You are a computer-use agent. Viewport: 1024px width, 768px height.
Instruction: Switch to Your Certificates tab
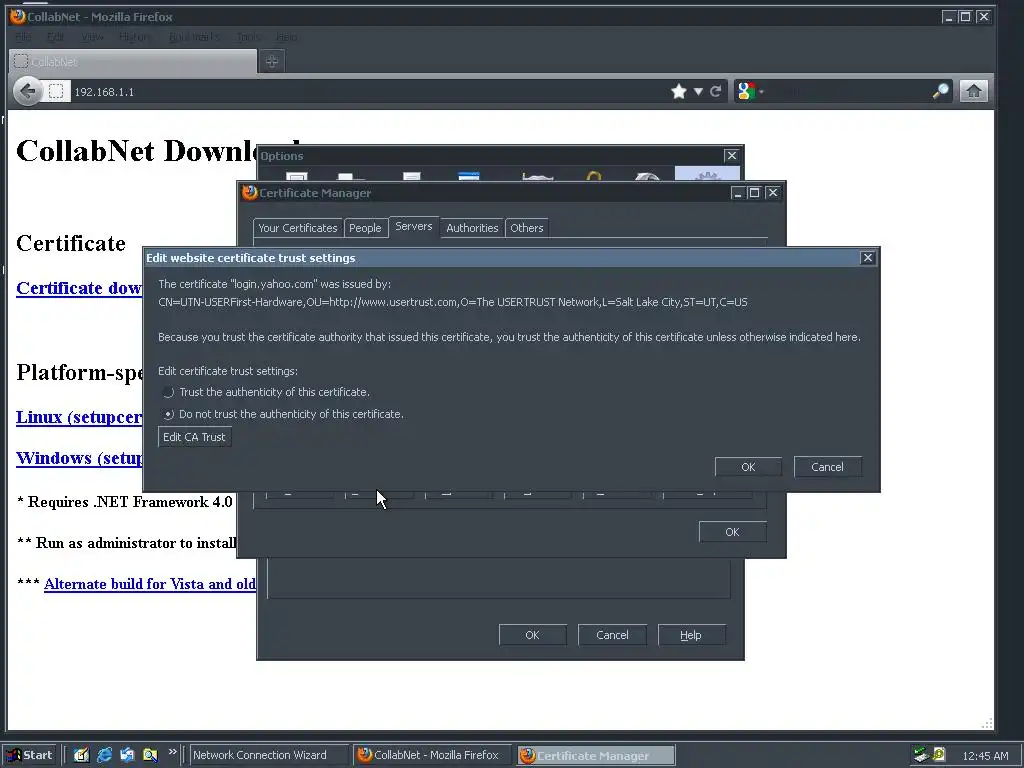[x=298, y=228]
